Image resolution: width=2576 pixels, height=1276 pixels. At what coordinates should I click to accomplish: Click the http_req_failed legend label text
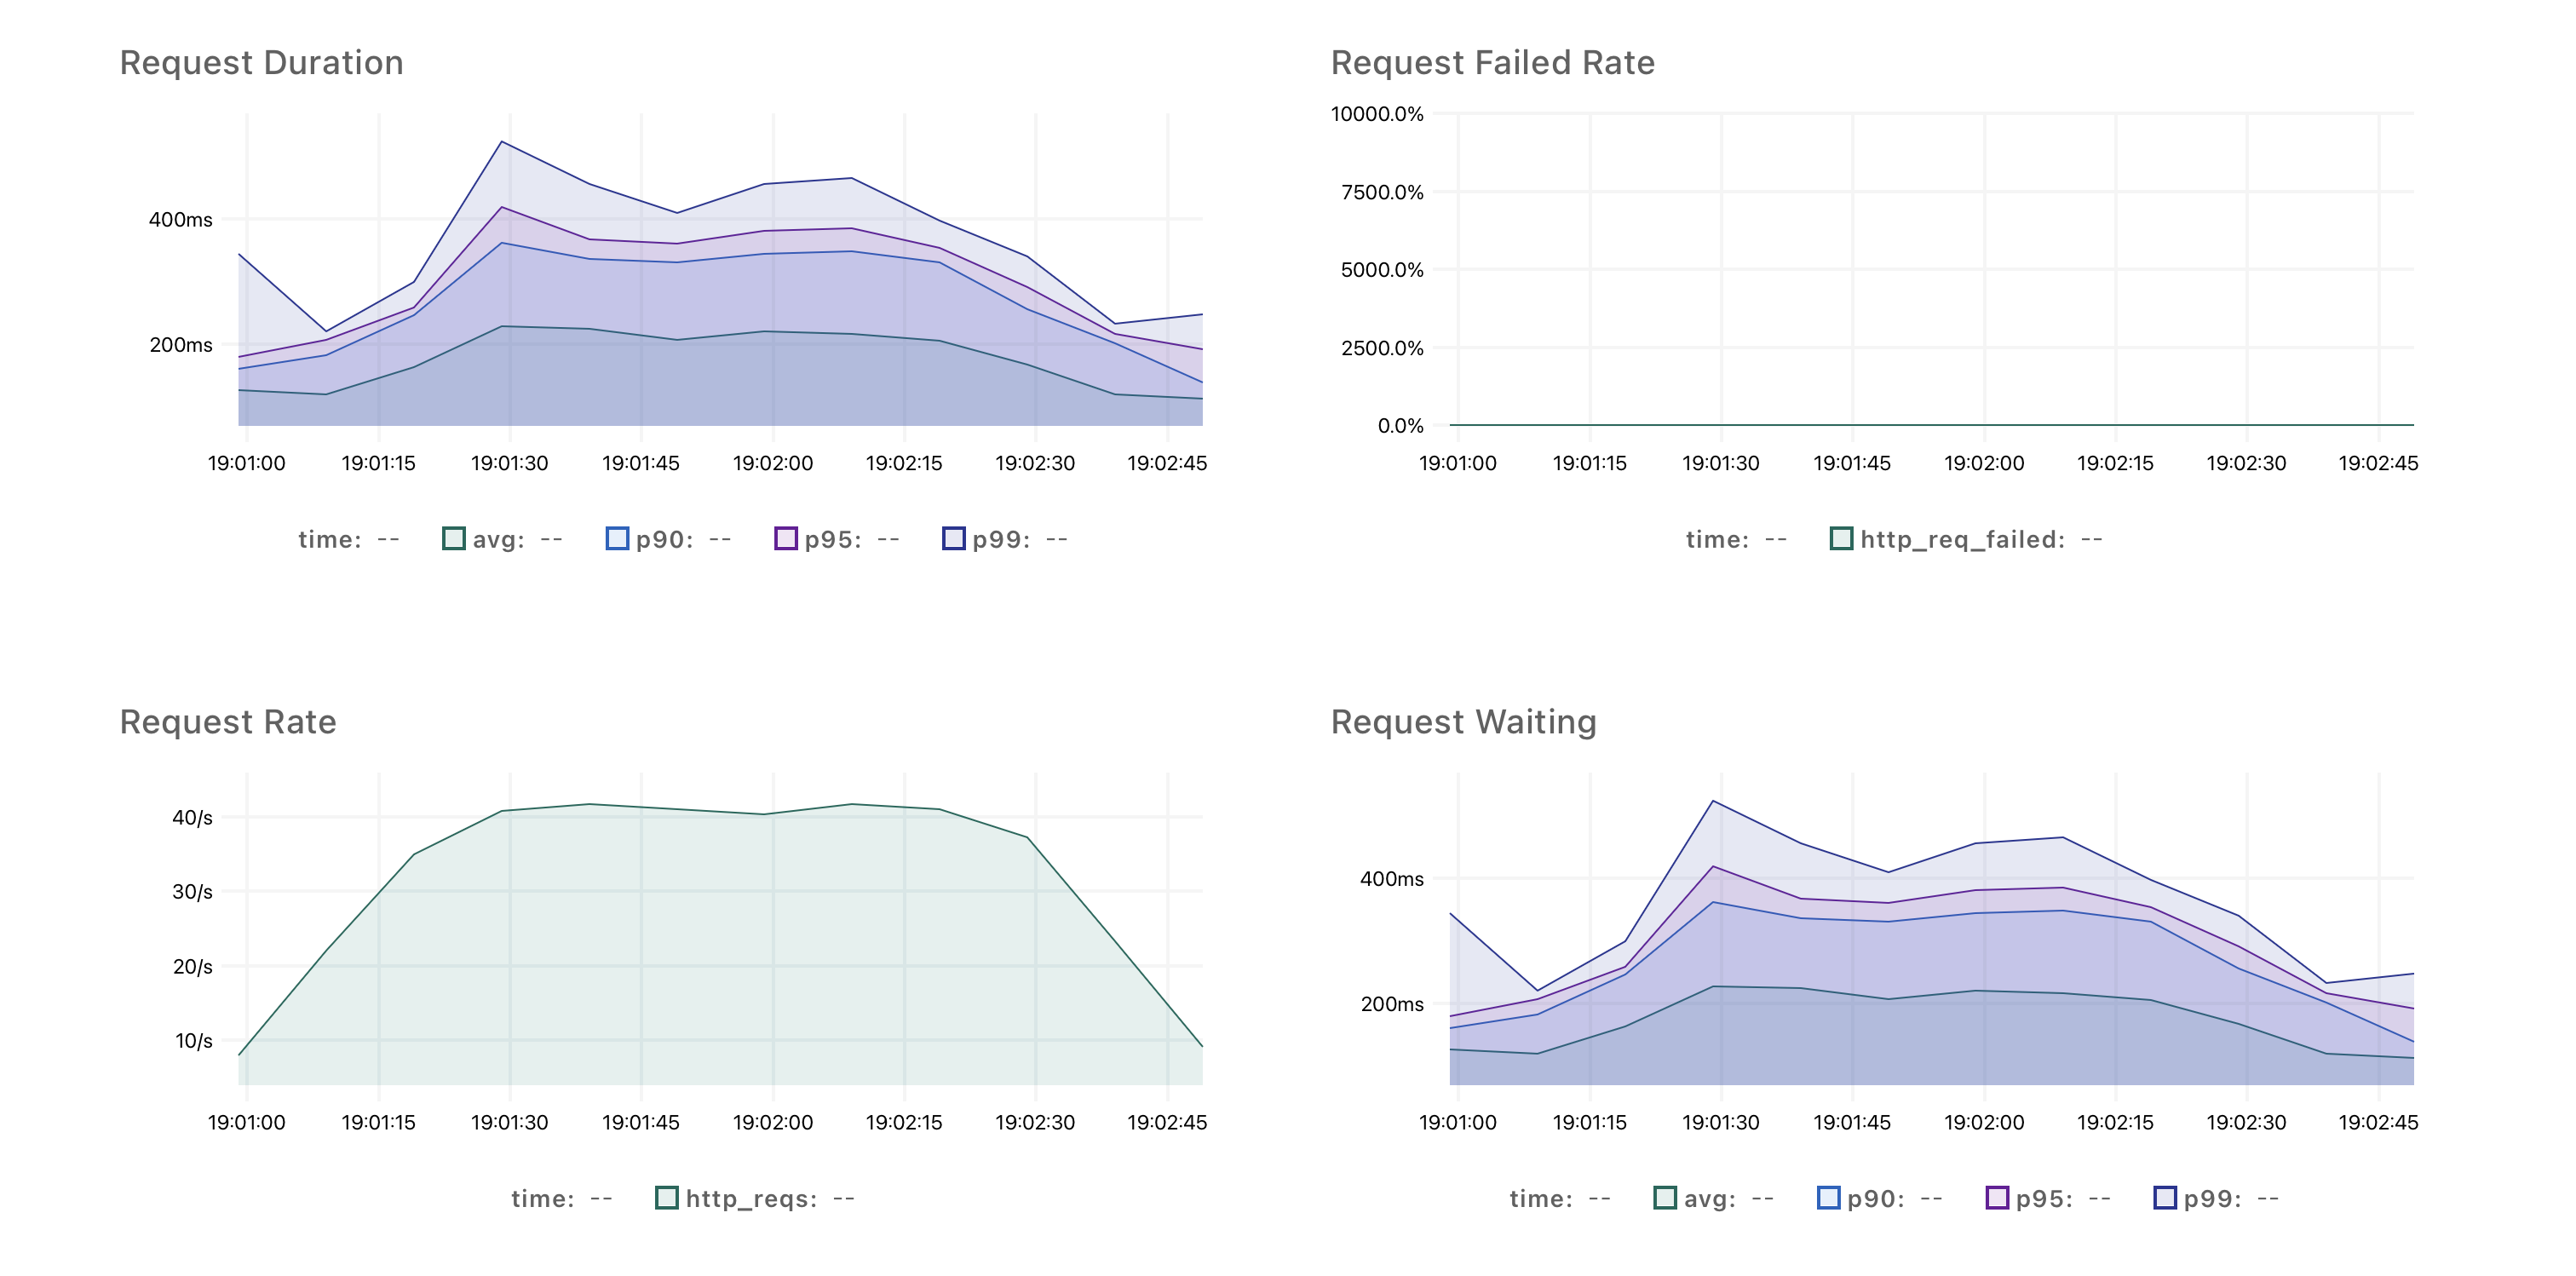pos(1962,540)
